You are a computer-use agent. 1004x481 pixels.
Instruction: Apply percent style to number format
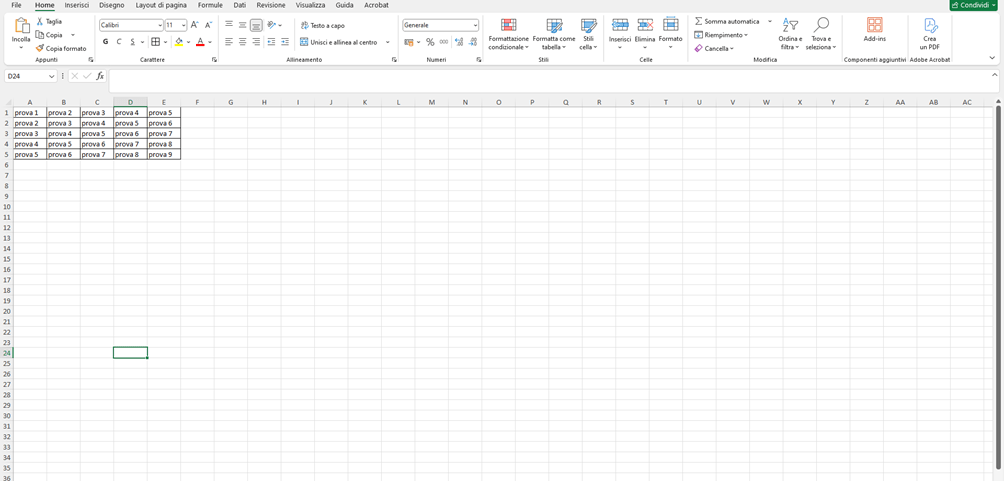(x=430, y=42)
